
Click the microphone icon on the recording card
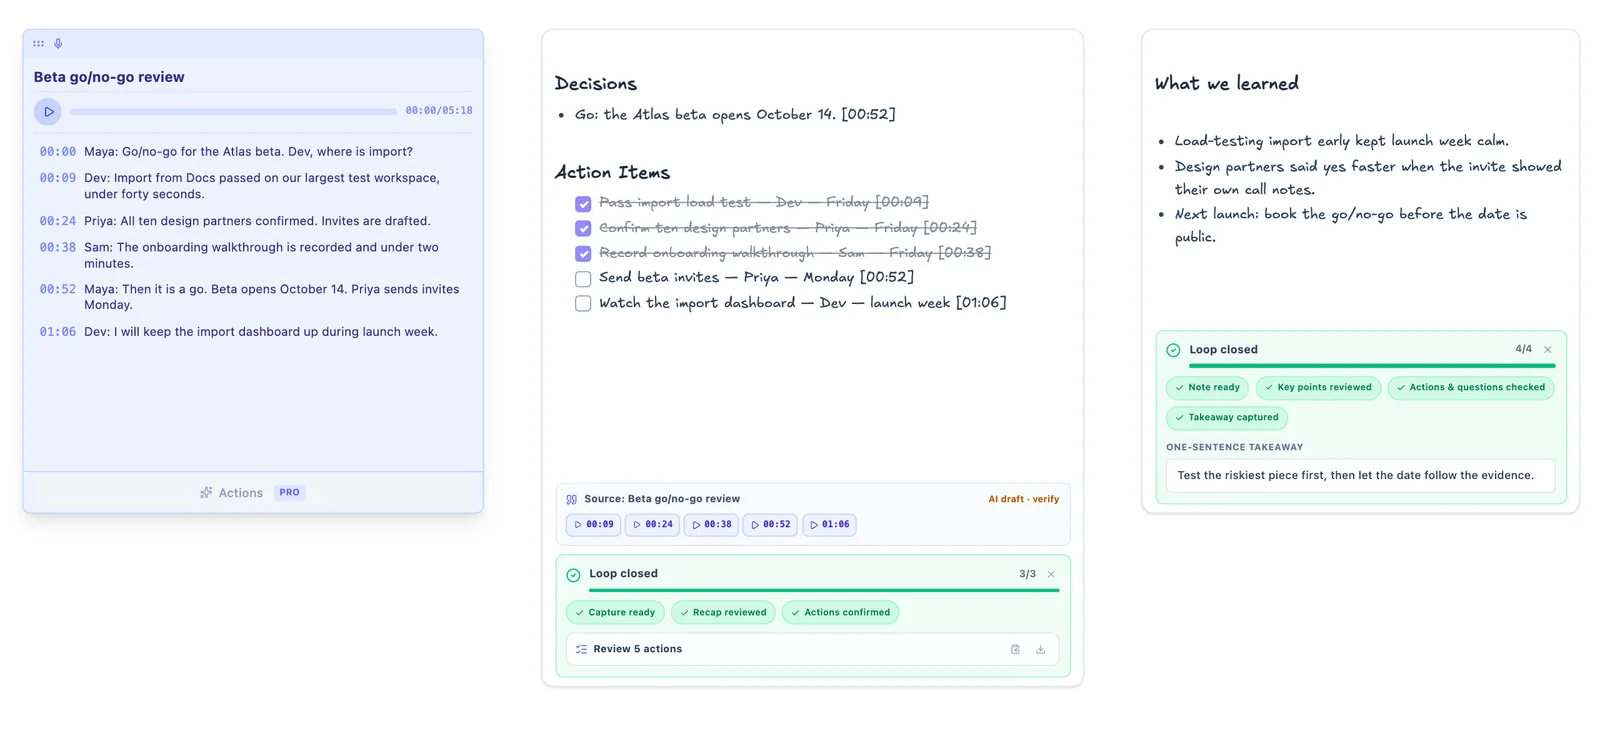[58, 44]
